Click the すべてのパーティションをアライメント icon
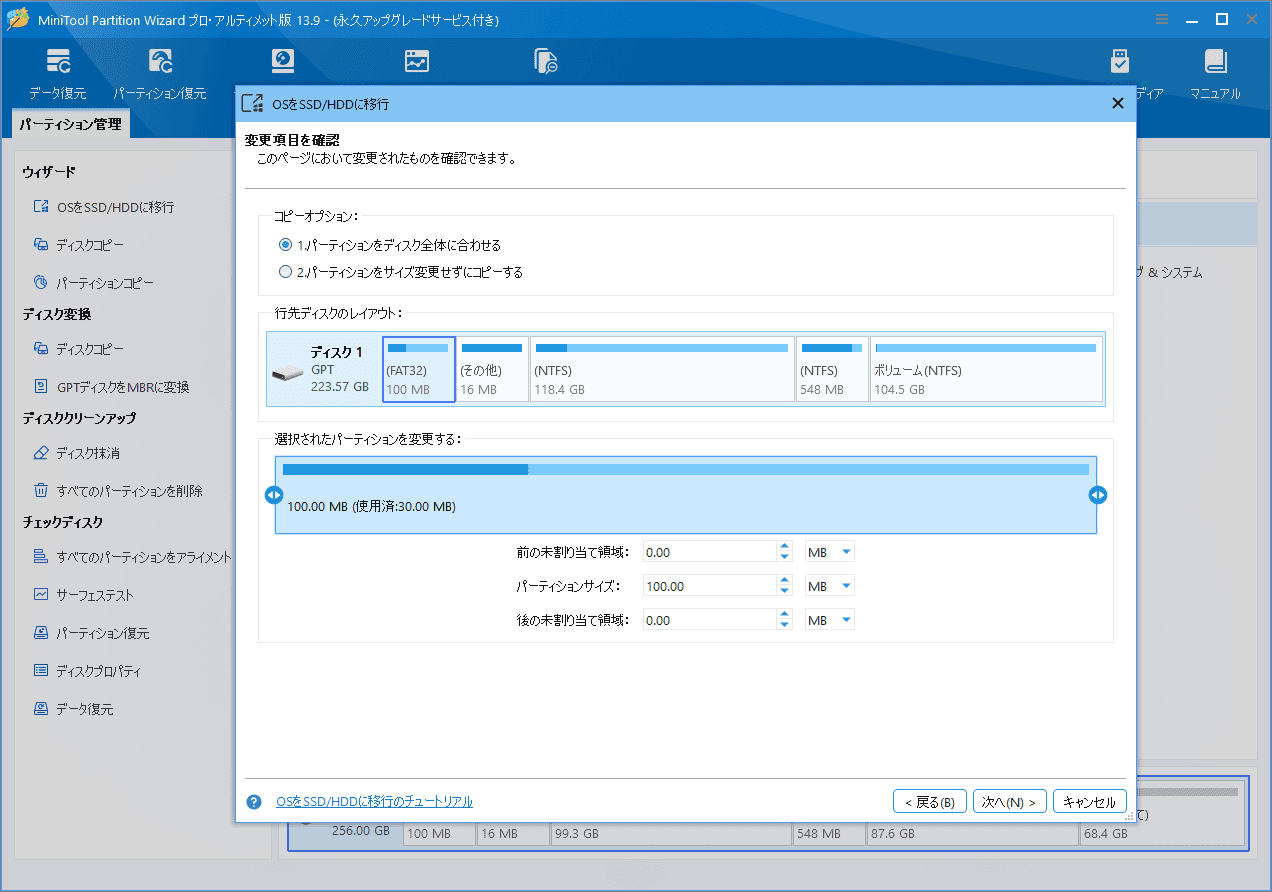The width and height of the screenshot is (1272, 892). tap(41, 557)
